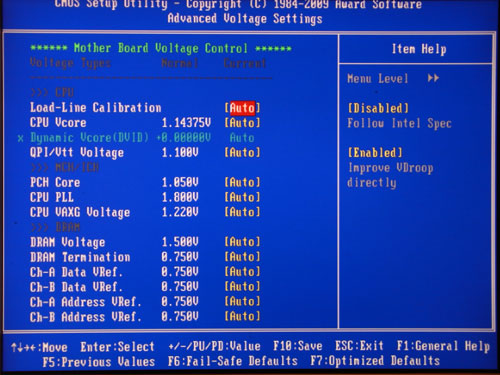500x375 pixels.
Task: Click the Ch-B Data VRef. label
Action: (76, 287)
